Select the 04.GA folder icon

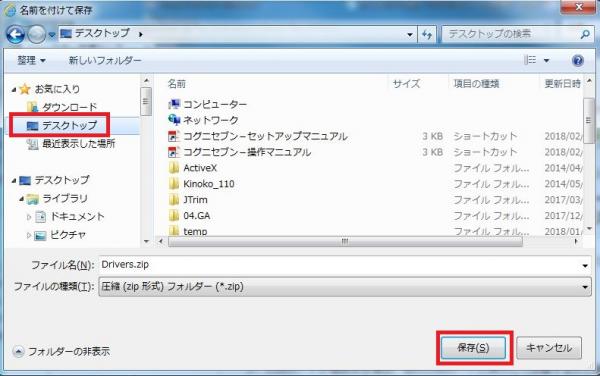tap(174, 216)
